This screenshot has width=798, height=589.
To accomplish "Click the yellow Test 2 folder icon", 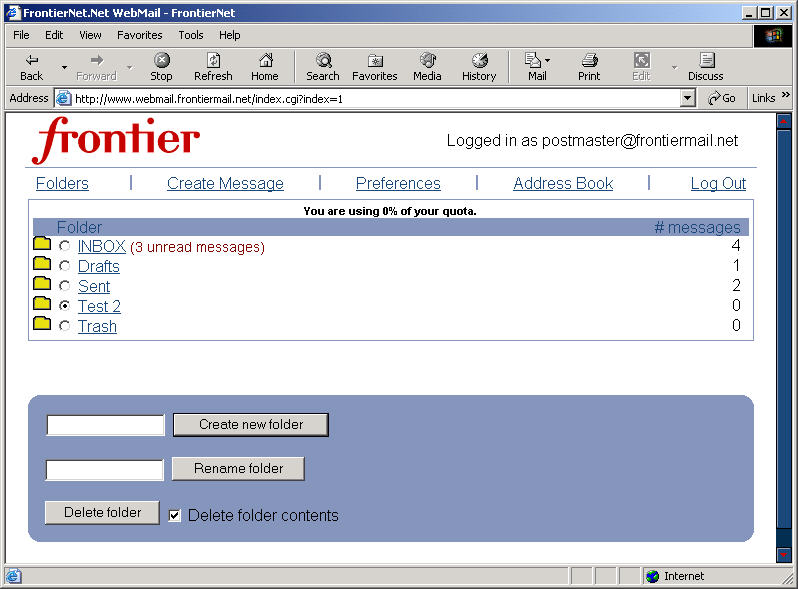I will click(x=42, y=303).
